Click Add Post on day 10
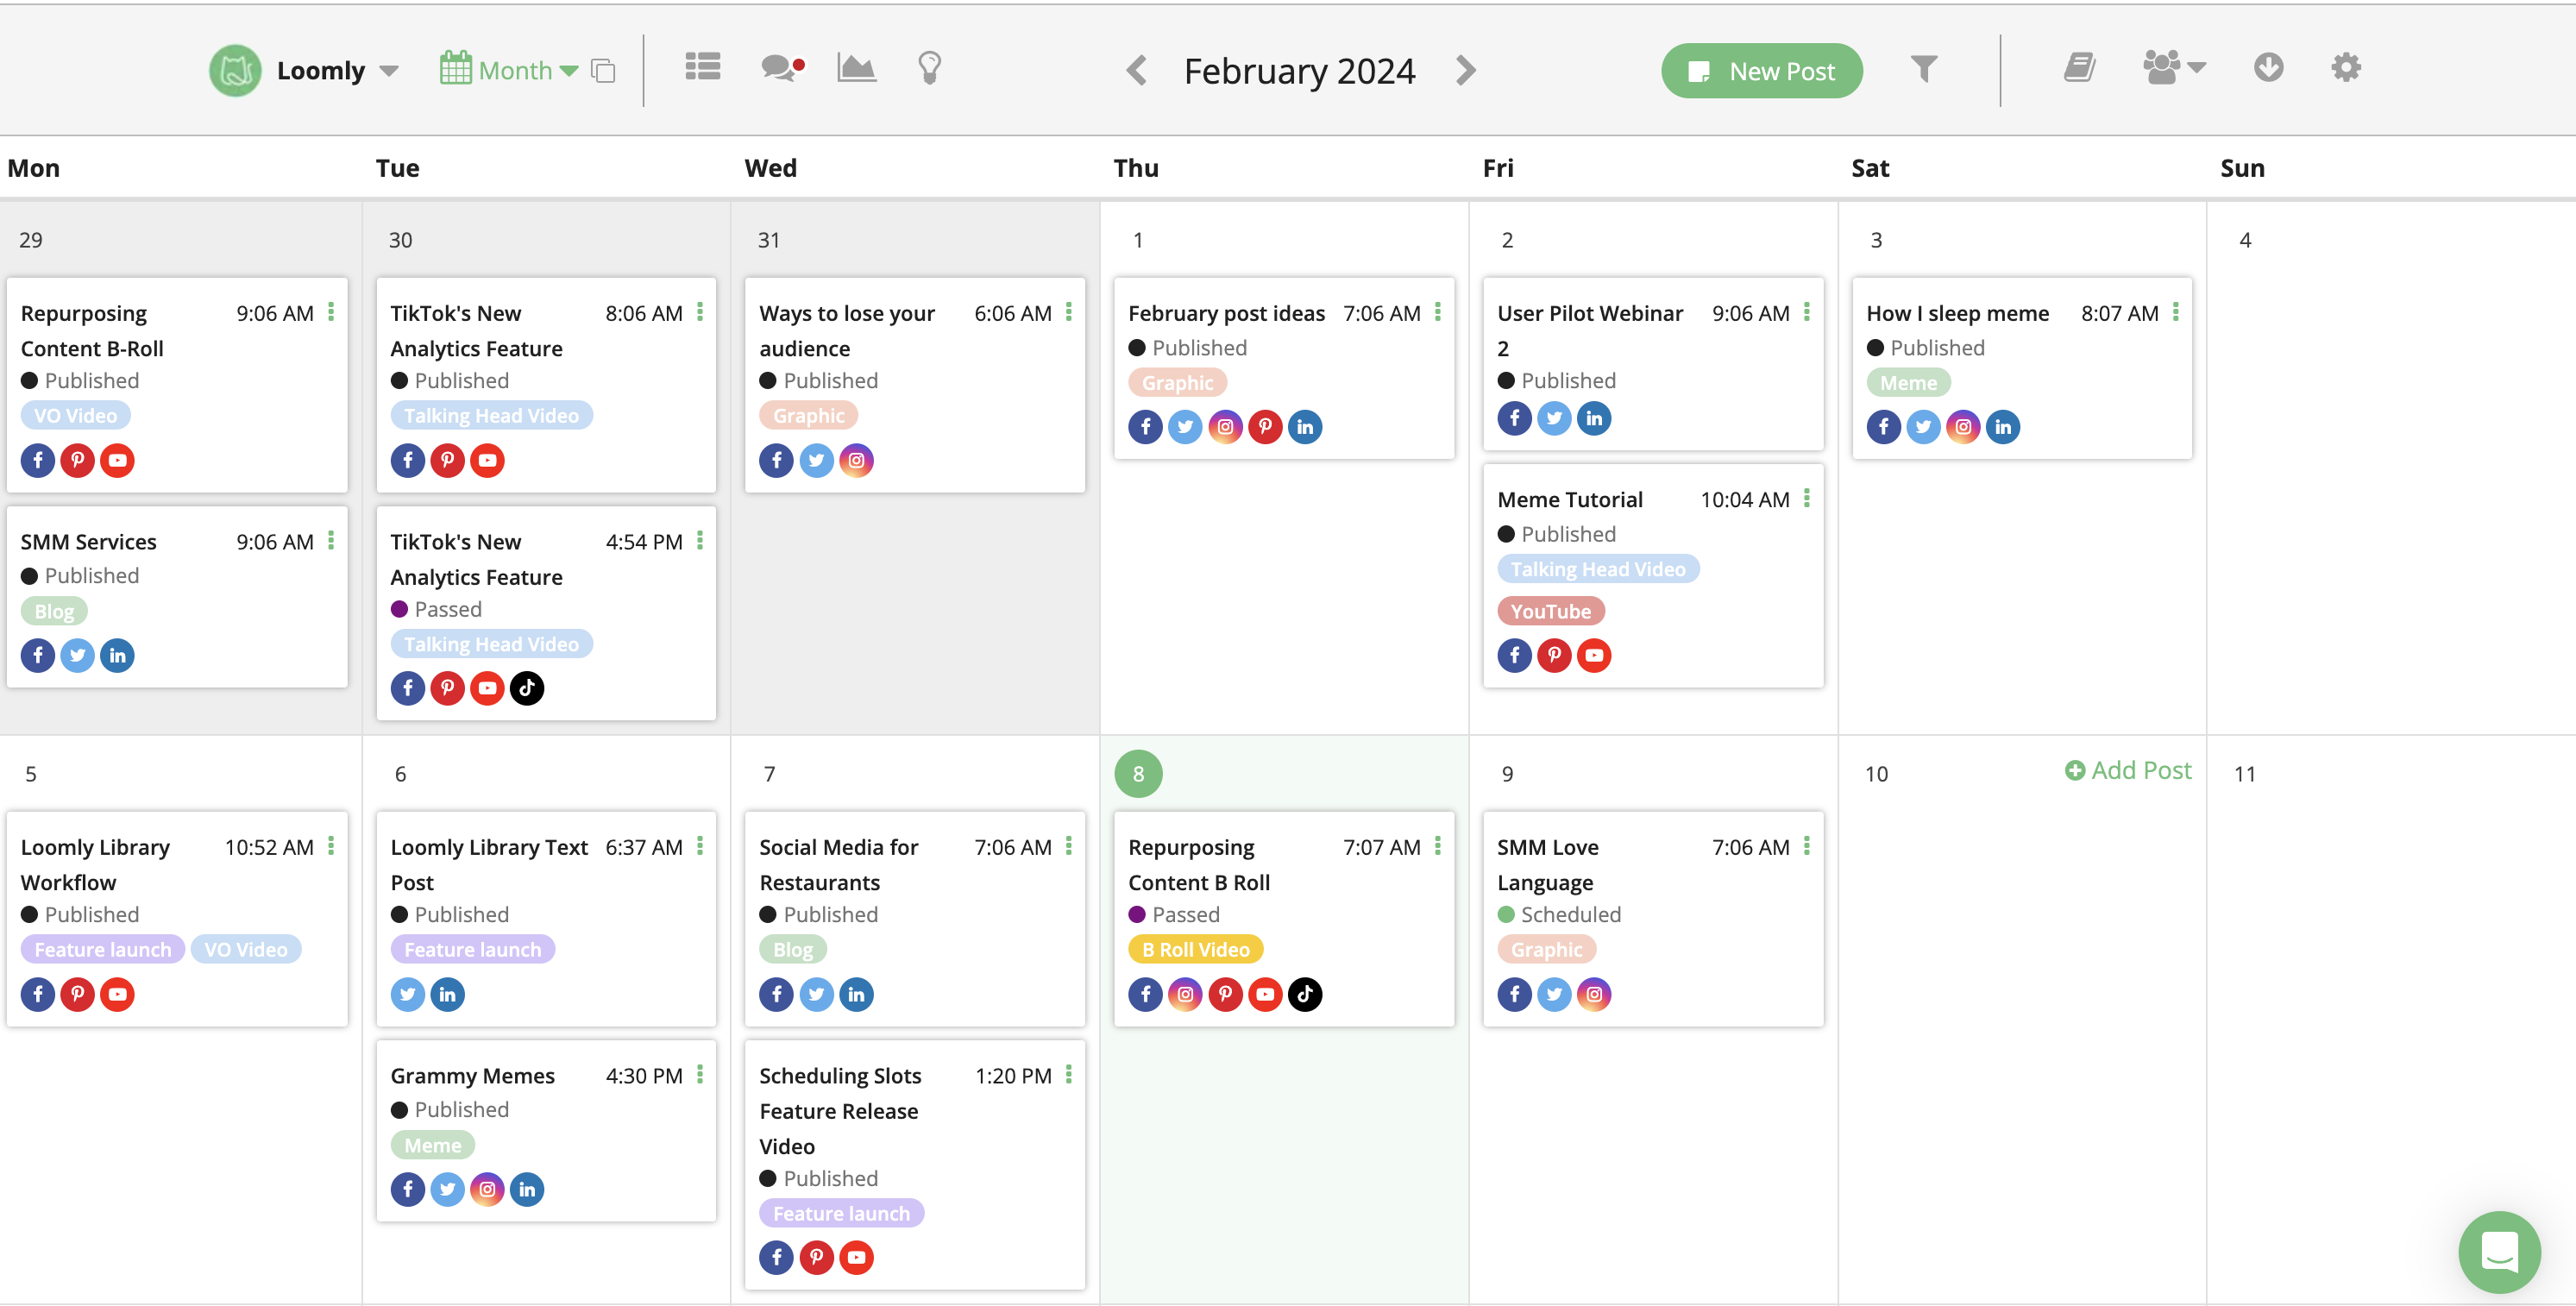The image size is (2576, 1306). coord(2128,770)
